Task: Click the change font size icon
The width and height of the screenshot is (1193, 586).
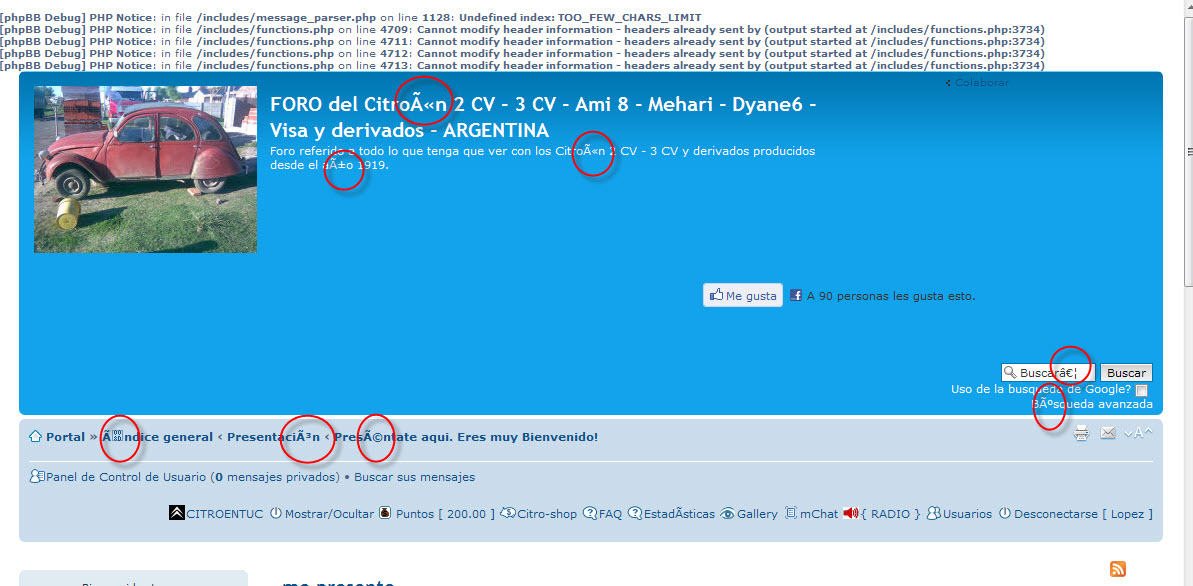Action: pos(1138,433)
